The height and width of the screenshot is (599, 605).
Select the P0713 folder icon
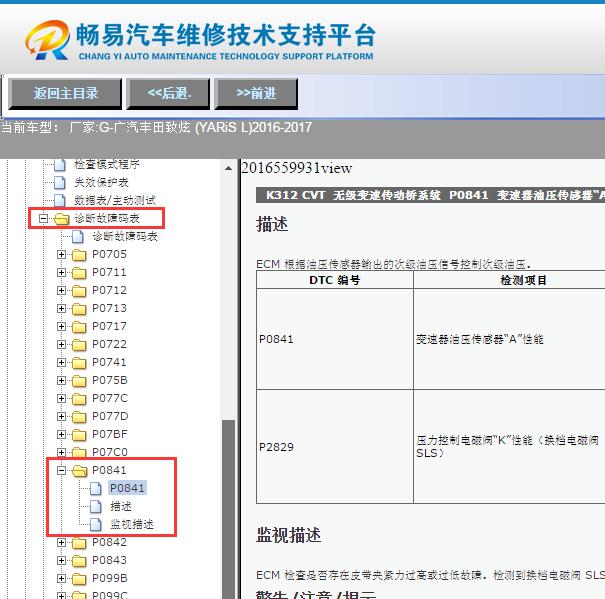click(x=79, y=309)
